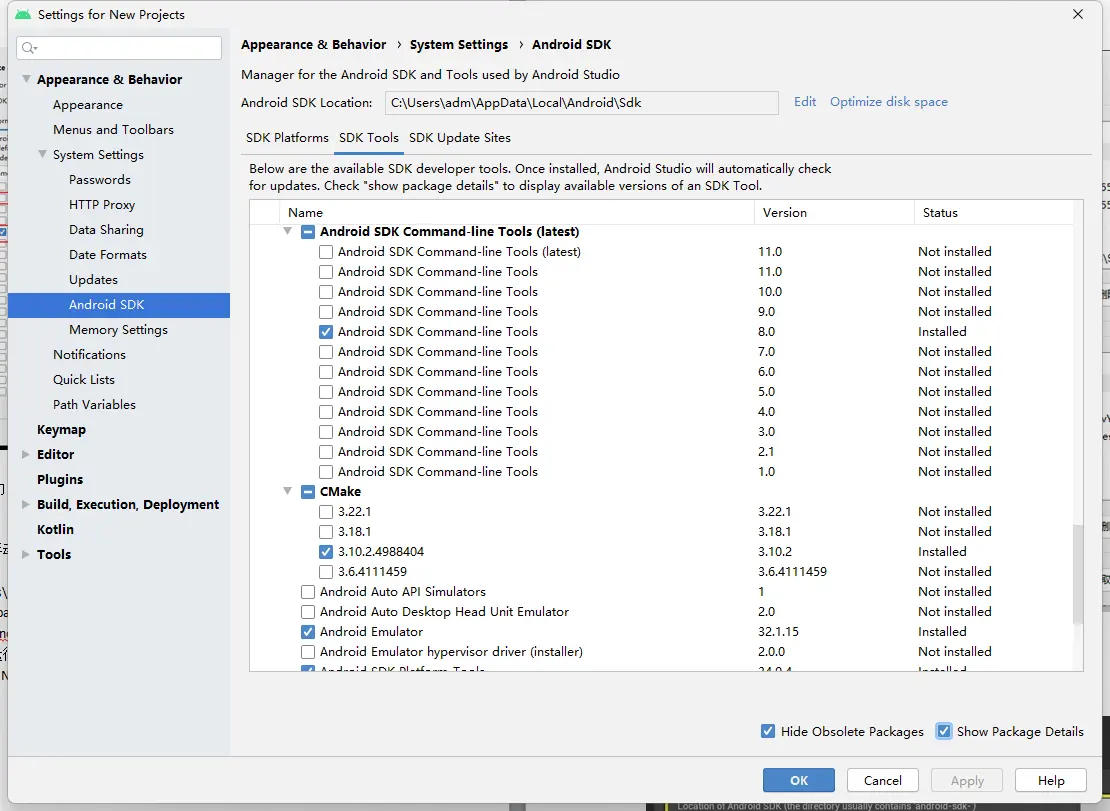Open SDK Update Sites tab

coord(459,138)
